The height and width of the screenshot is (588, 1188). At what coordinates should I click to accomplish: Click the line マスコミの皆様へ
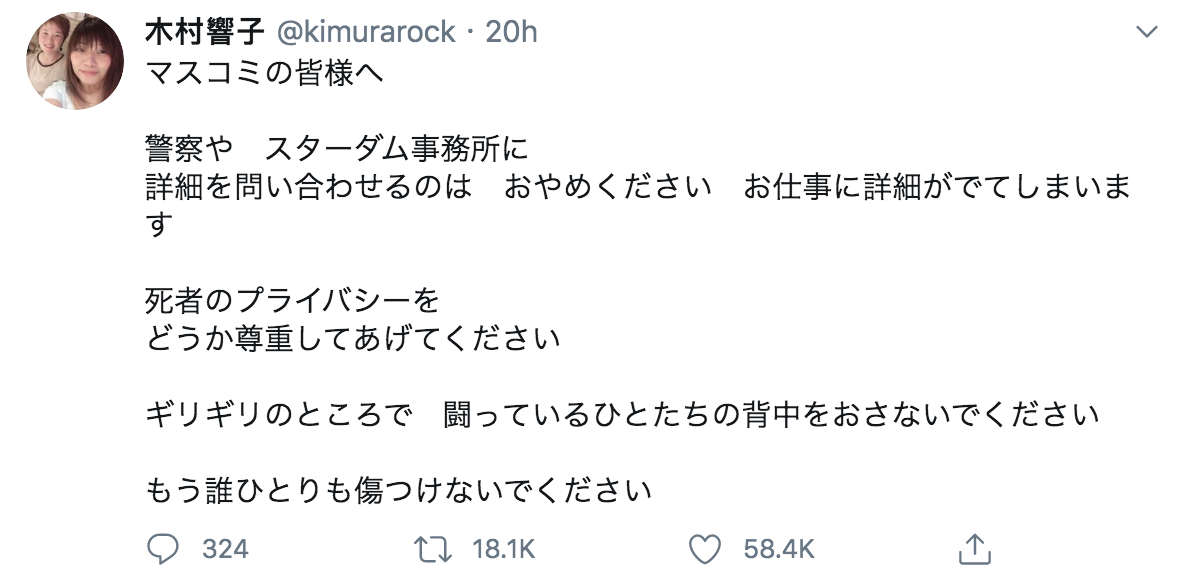pos(265,73)
